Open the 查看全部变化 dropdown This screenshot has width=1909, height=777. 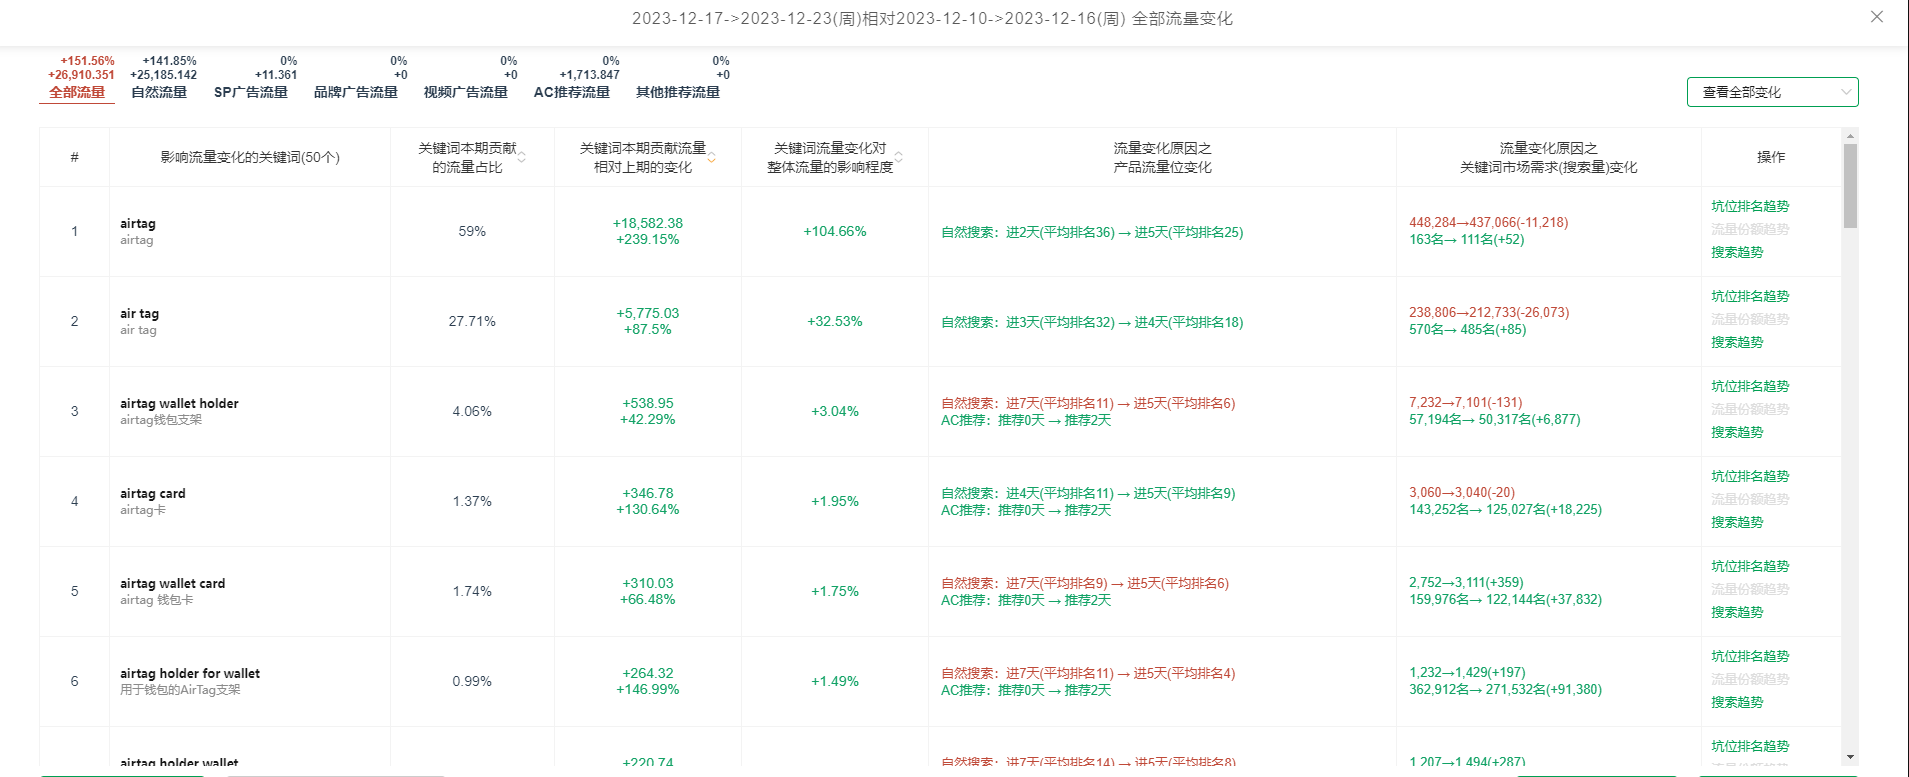(x=1772, y=92)
